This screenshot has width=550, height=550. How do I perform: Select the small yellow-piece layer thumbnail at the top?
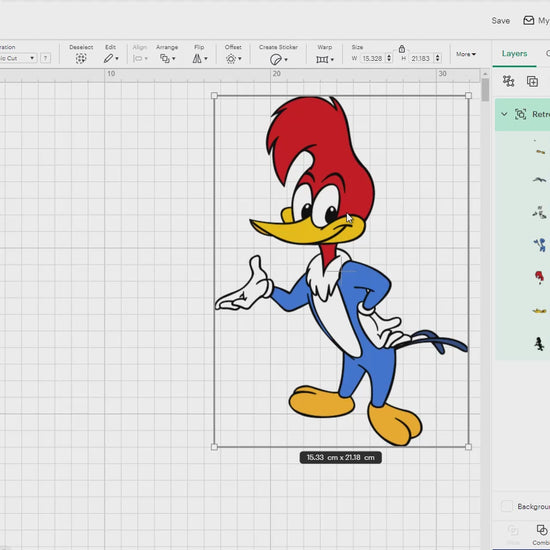coord(540,151)
